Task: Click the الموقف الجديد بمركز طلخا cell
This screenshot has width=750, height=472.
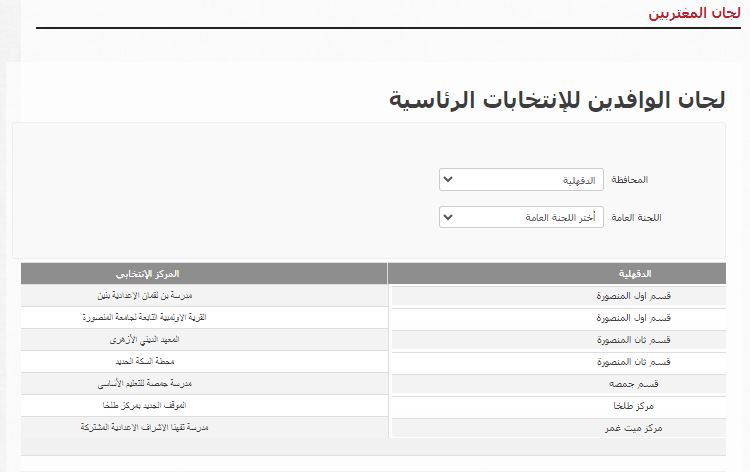Action: [x=204, y=406]
